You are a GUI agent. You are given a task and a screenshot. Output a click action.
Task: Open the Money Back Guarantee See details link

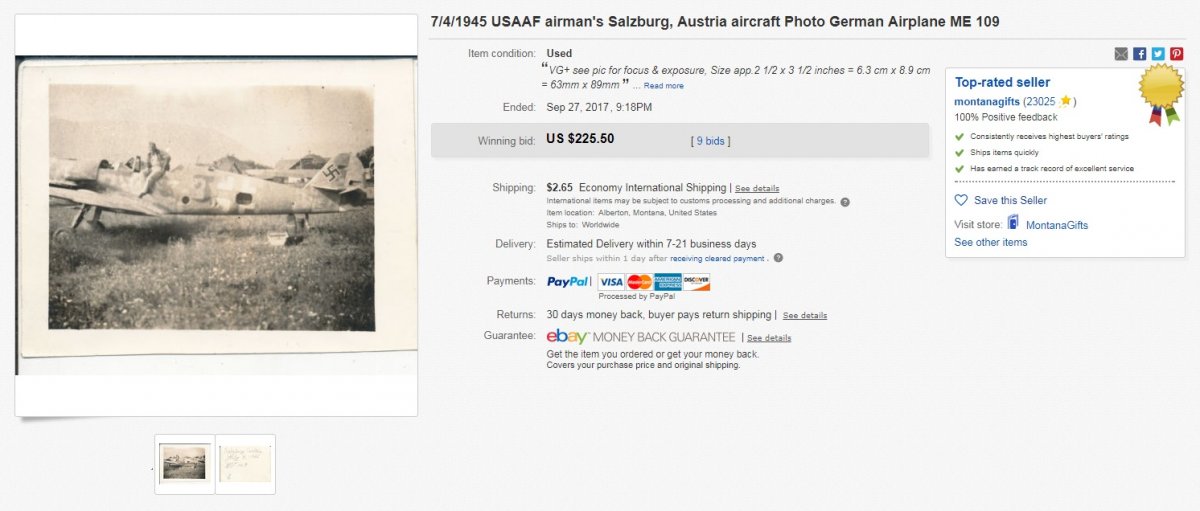pyautogui.click(x=769, y=338)
